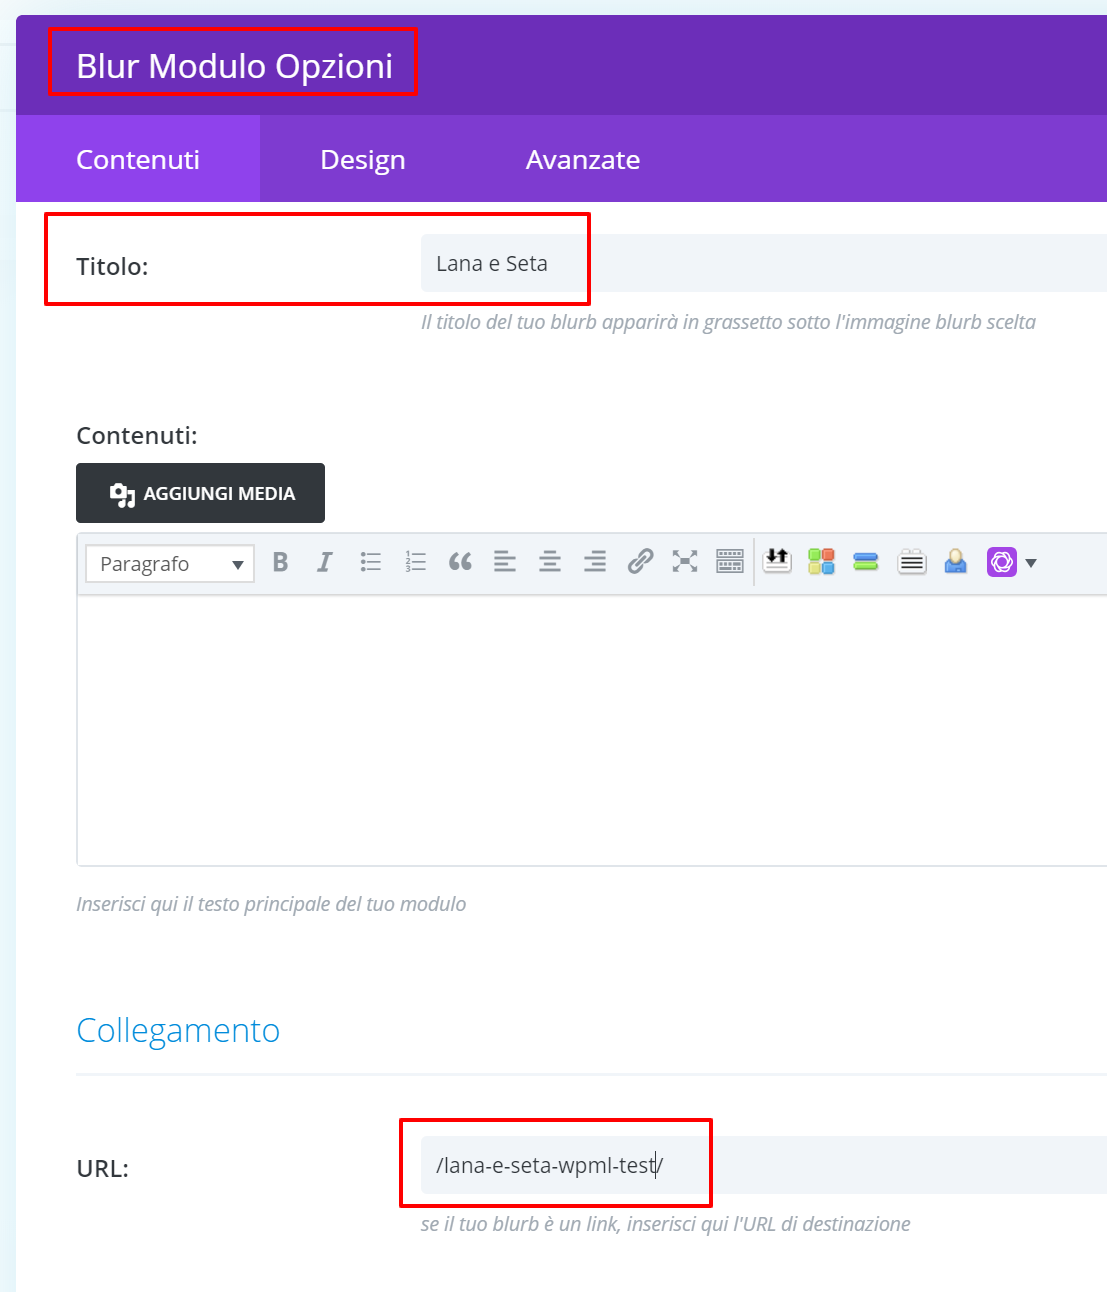
Task: Toggle italic text formatting
Action: tap(325, 562)
